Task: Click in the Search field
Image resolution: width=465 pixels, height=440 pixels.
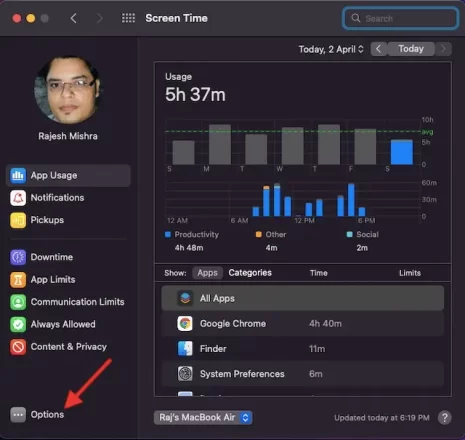Action: (x=400, y=18)
